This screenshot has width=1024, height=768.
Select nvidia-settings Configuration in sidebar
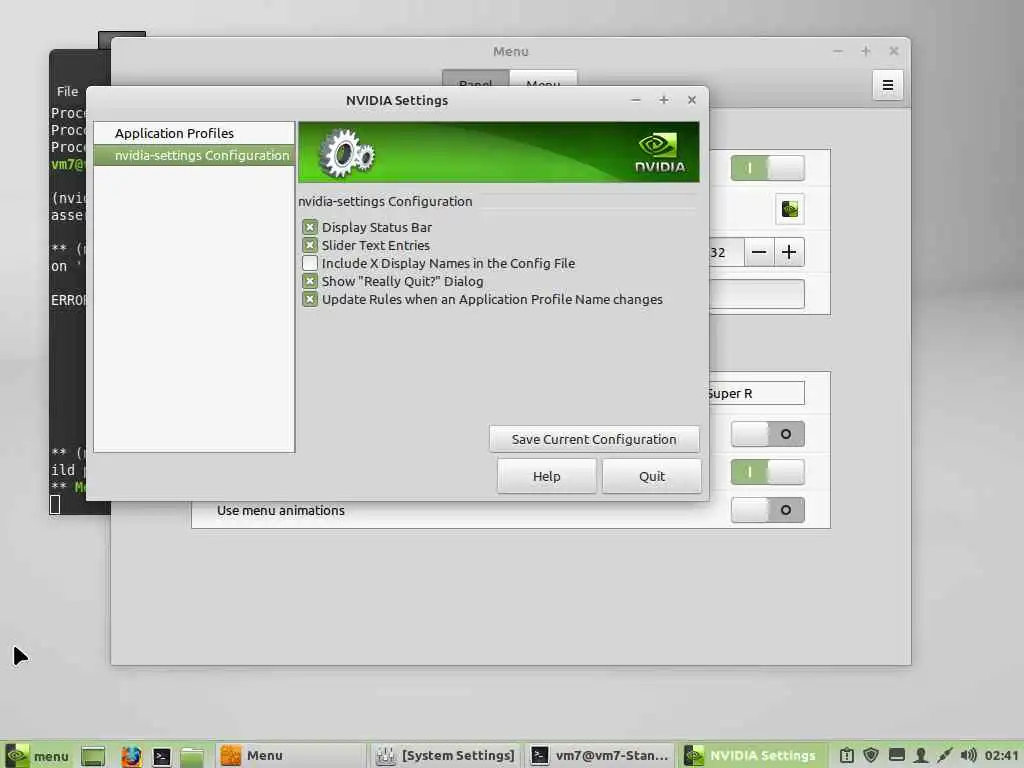(194, 155)
